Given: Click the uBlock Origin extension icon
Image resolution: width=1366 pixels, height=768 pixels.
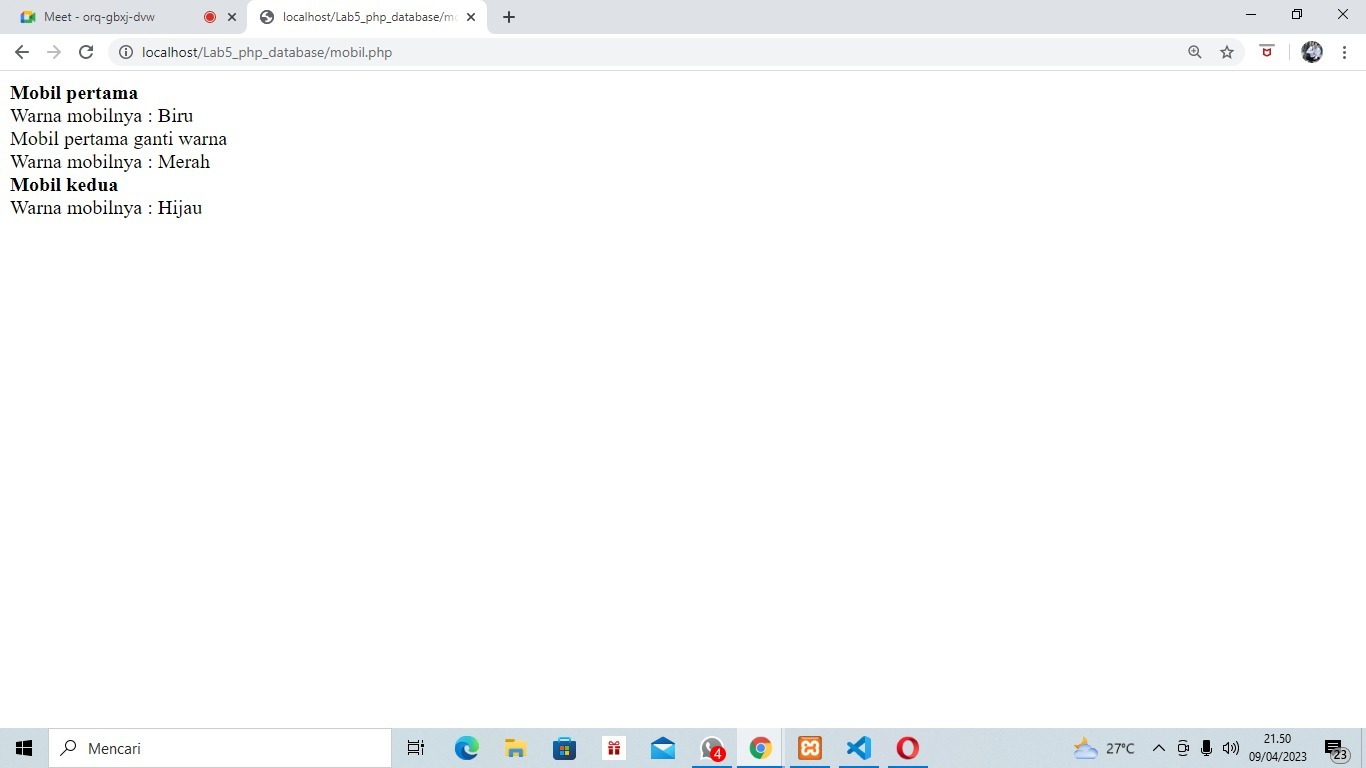Looking at the screenshot, I should coord(1266,52).
